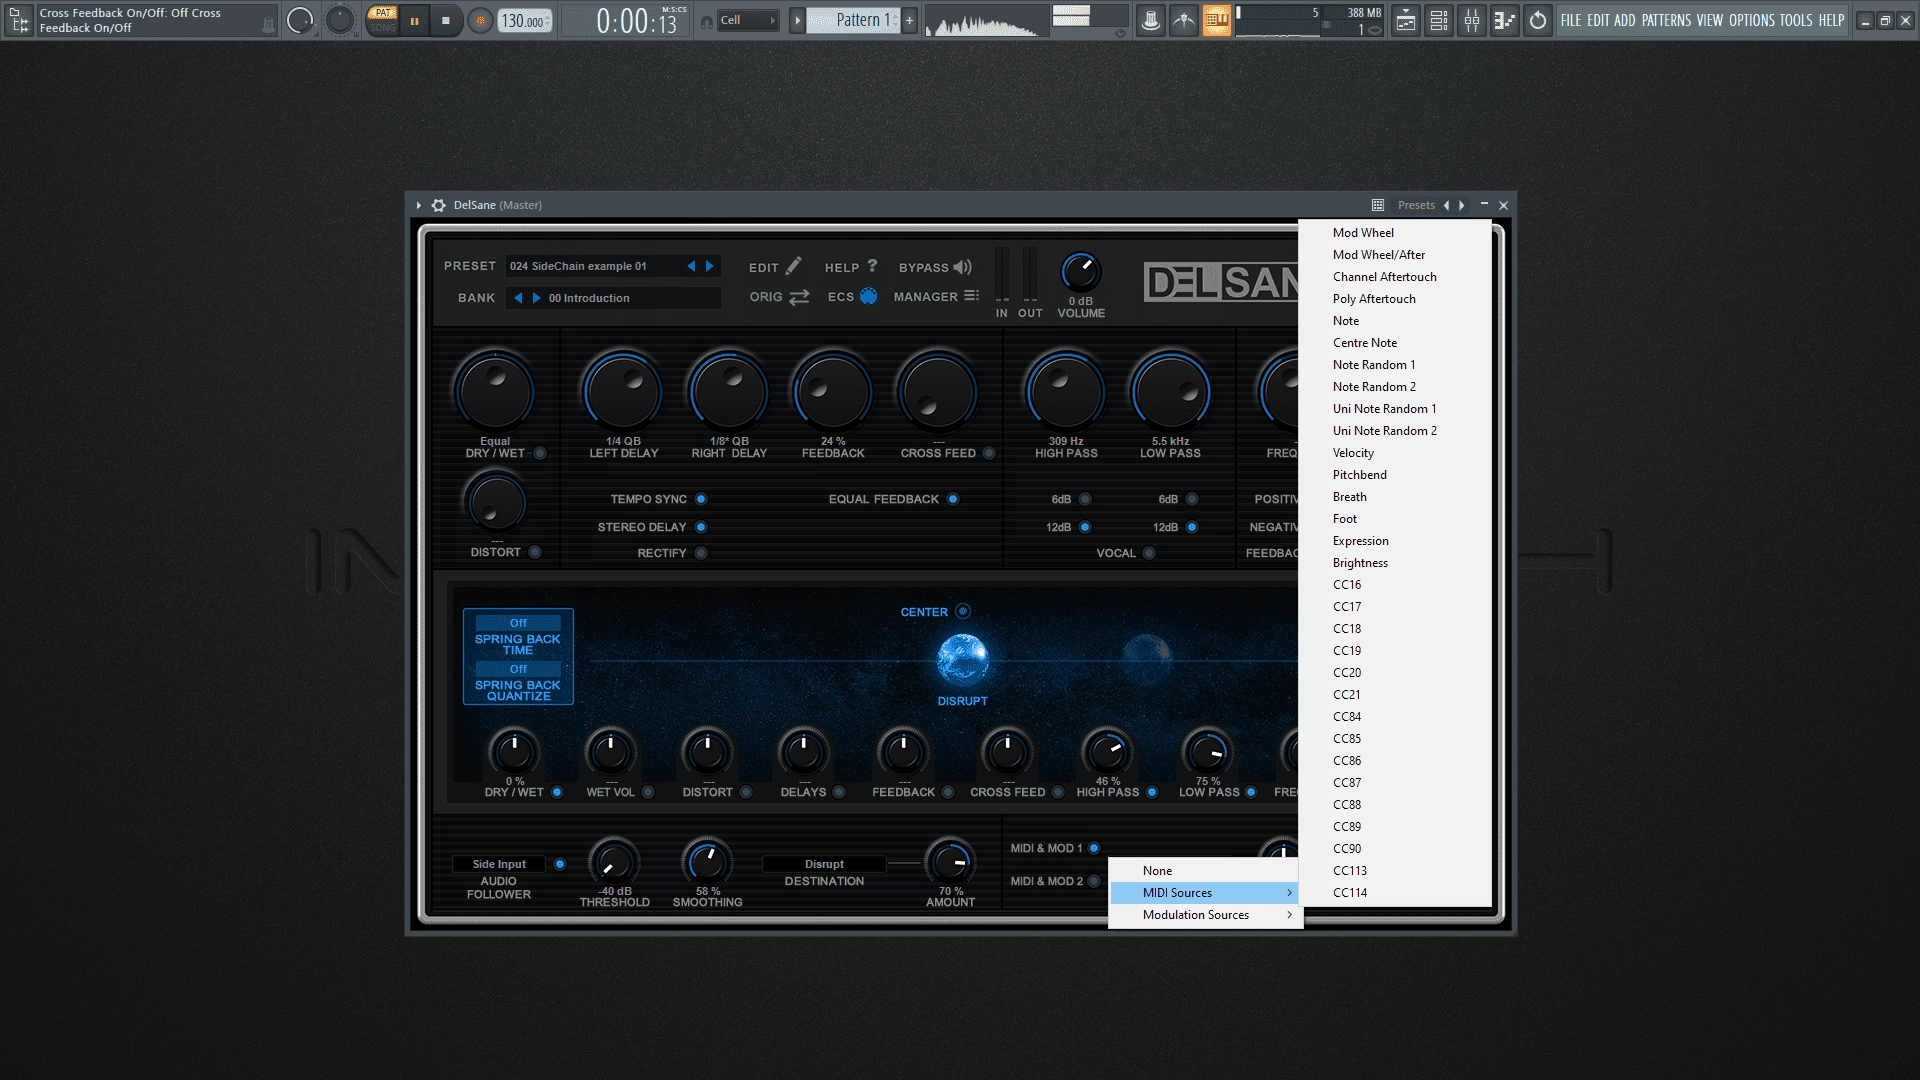Toggle EQUAL FEEDBACK option

(x=953, y=499)
